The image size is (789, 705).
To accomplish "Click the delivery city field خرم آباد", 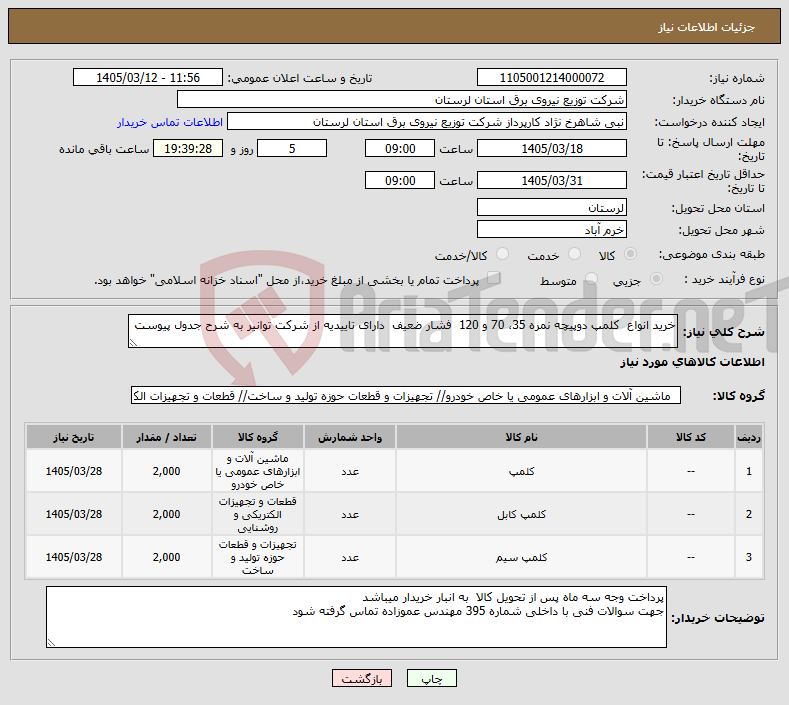I will 551,229.
